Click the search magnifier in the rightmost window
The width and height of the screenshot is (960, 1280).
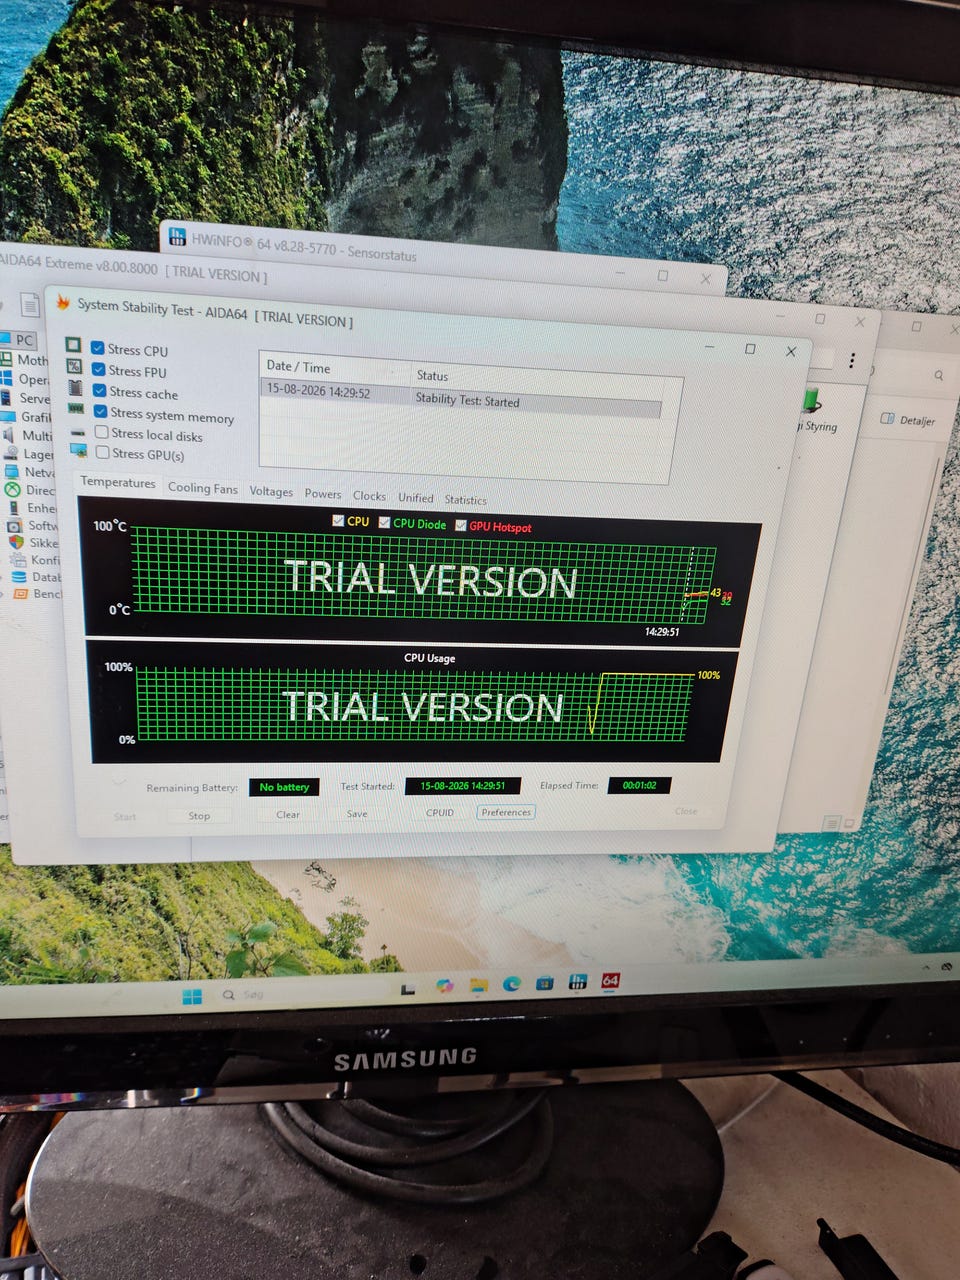point(939,375)
